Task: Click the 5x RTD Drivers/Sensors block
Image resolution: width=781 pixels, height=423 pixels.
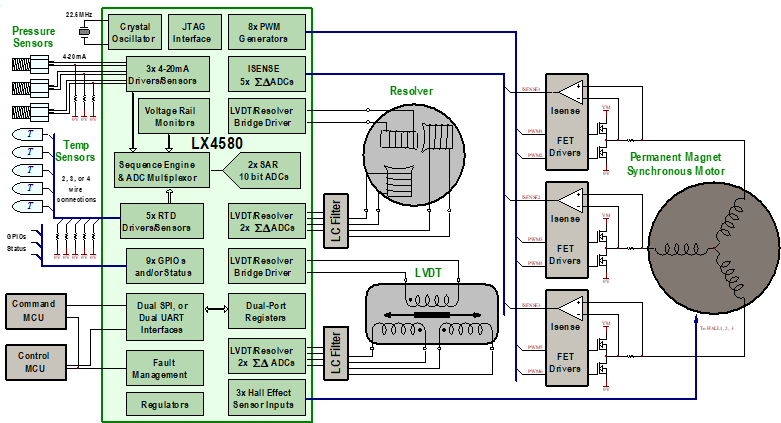Action: tap(161, 221)
